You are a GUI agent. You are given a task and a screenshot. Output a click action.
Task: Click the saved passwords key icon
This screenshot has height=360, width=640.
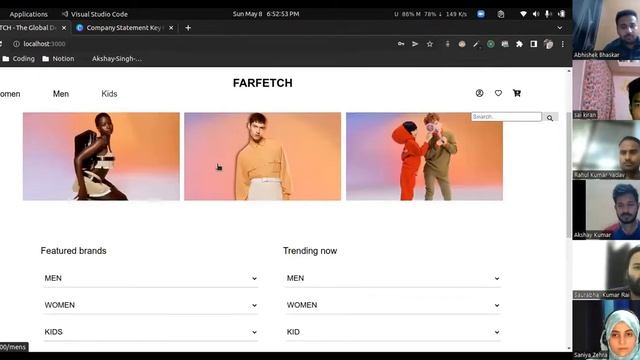point(401,44)
